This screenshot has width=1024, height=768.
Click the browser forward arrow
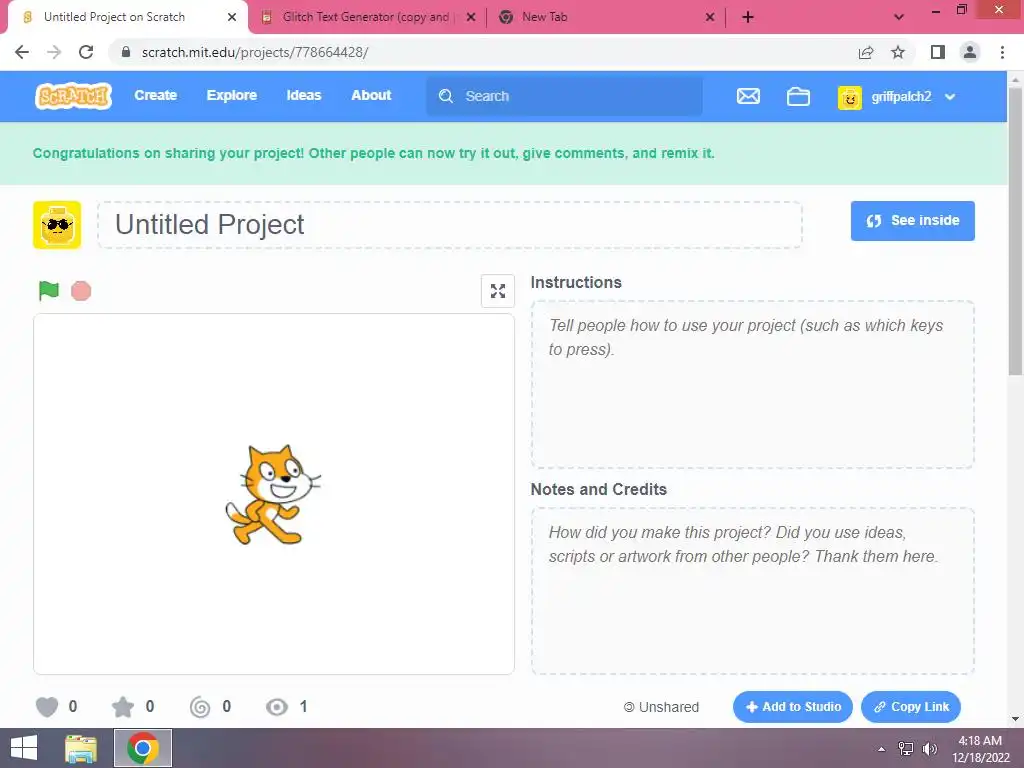point(54,52)
